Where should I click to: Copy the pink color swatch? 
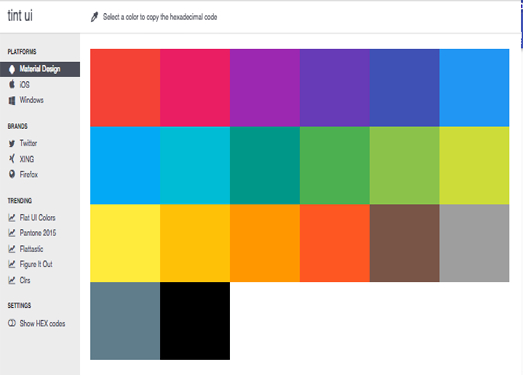tap(195, 88)
